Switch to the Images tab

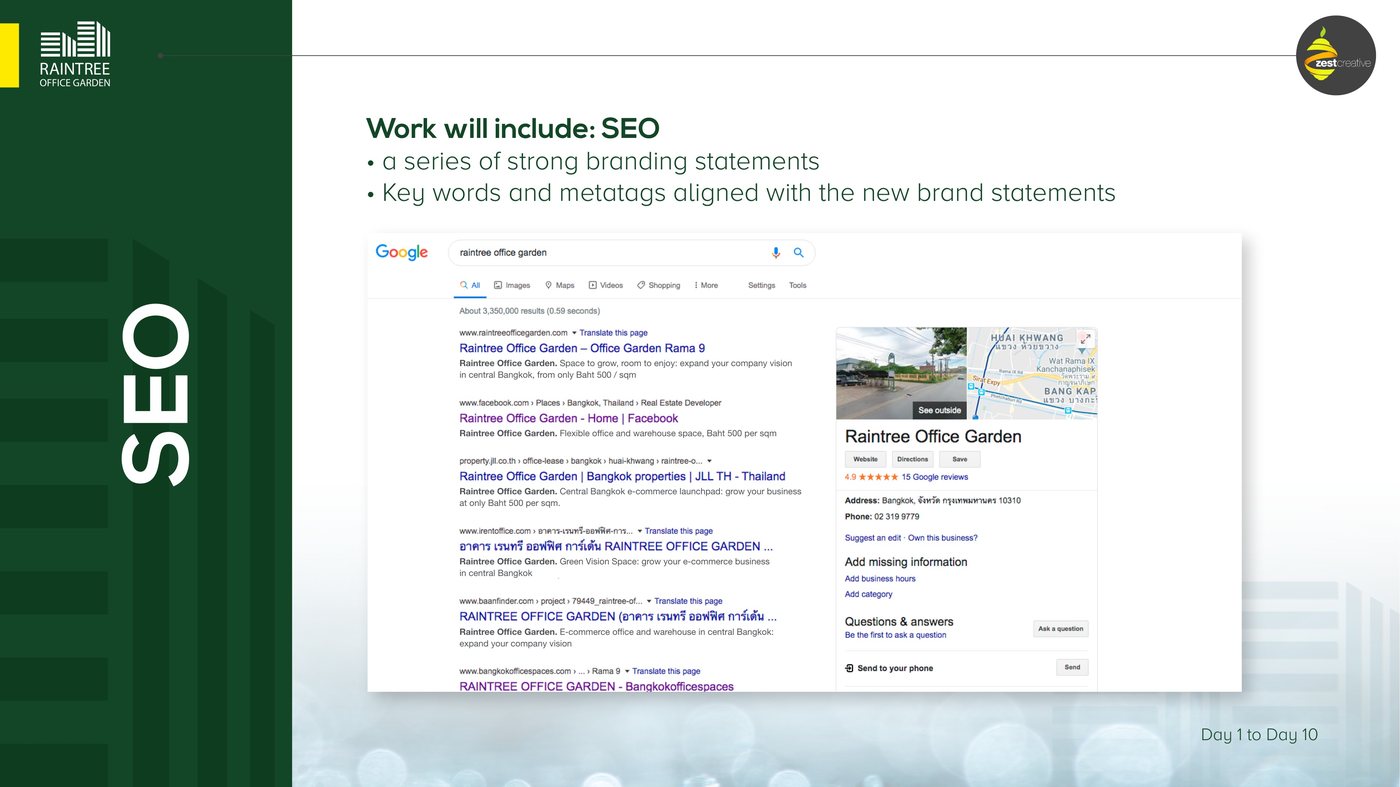pos(512,285)
